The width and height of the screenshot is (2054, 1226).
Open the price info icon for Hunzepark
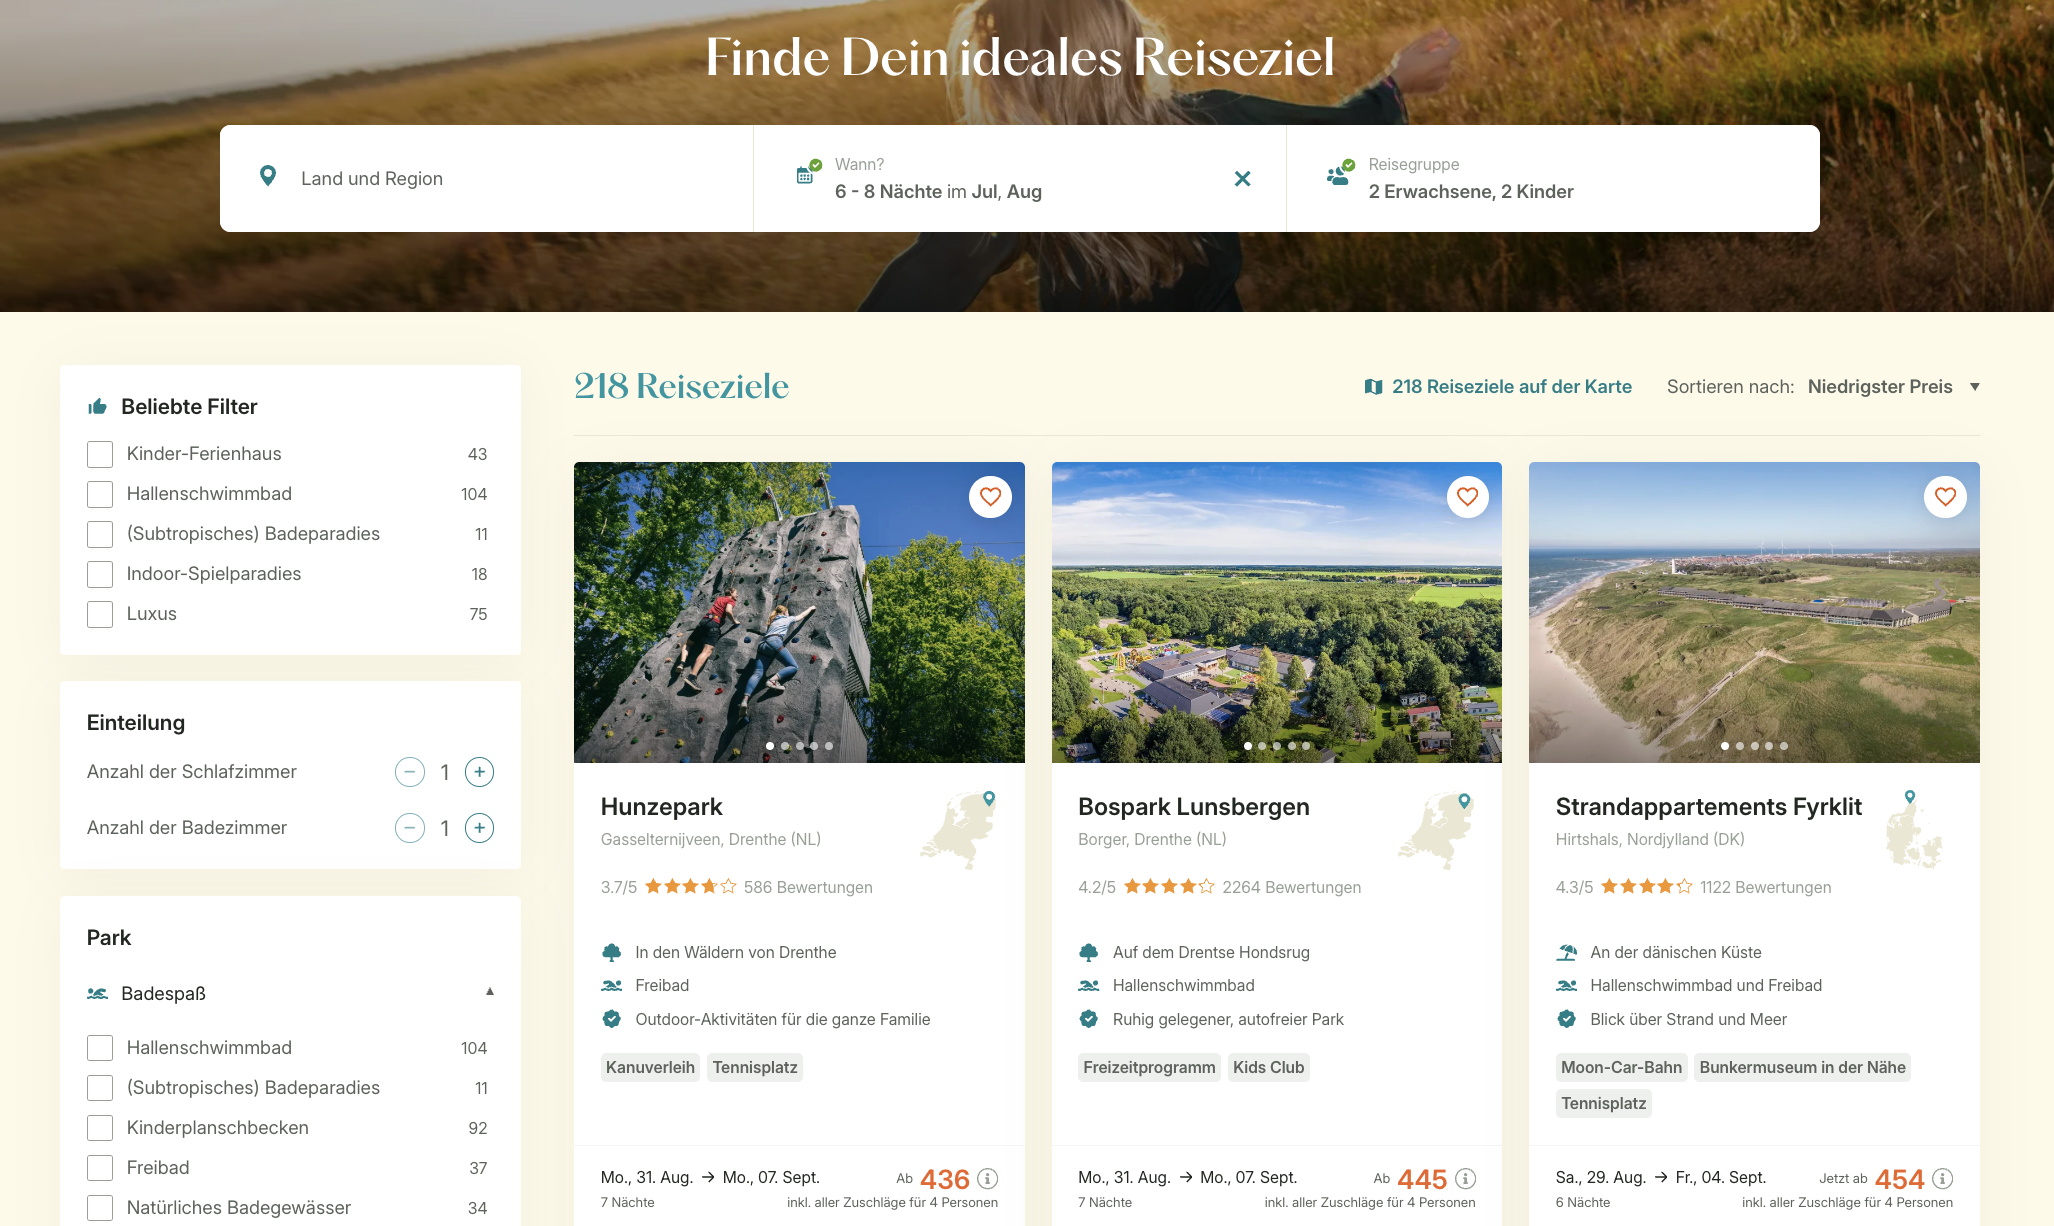[x=987, y=1179]
